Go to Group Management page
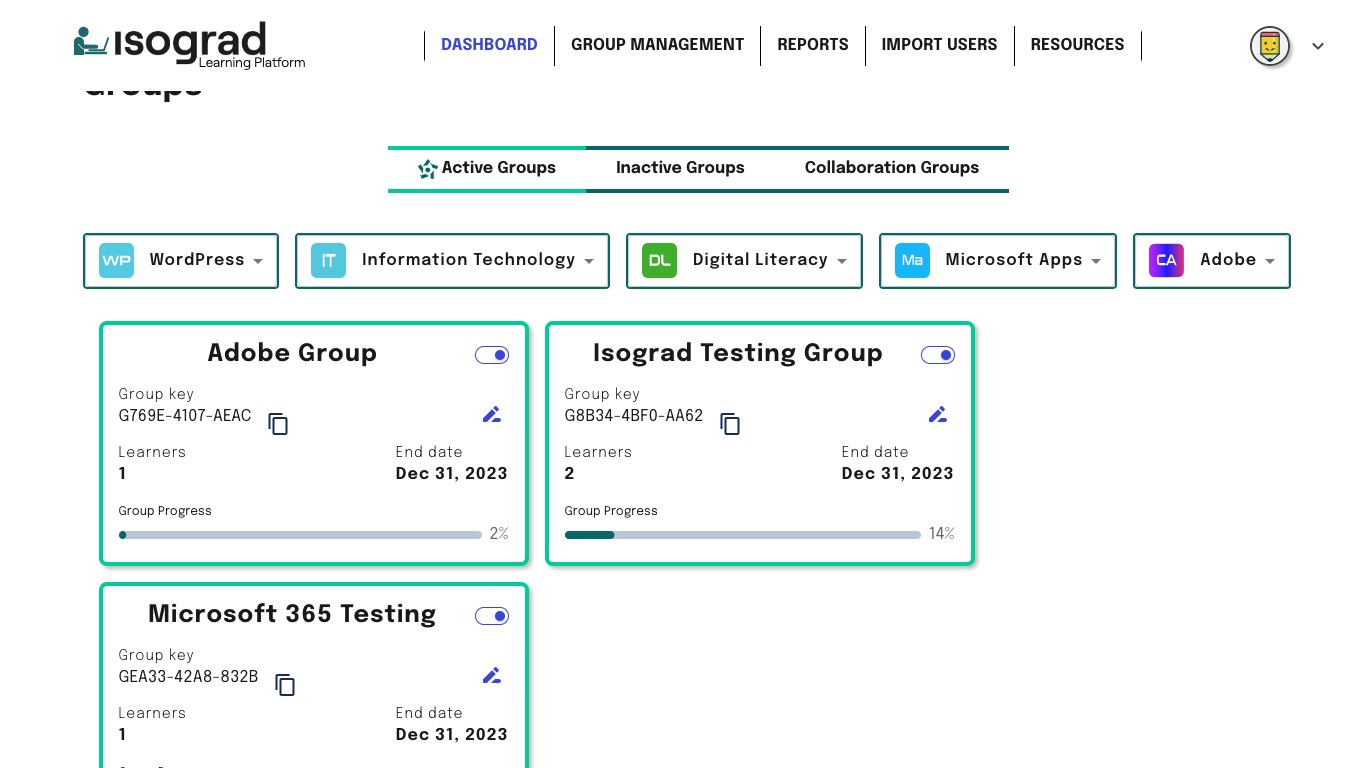The image size is (1366, 768). point(657,45)
